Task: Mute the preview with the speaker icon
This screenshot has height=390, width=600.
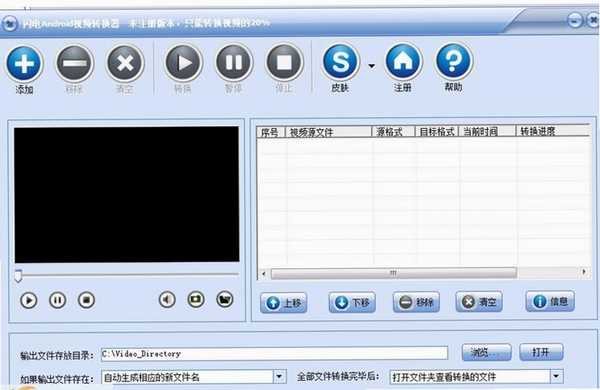Action: 167,299
